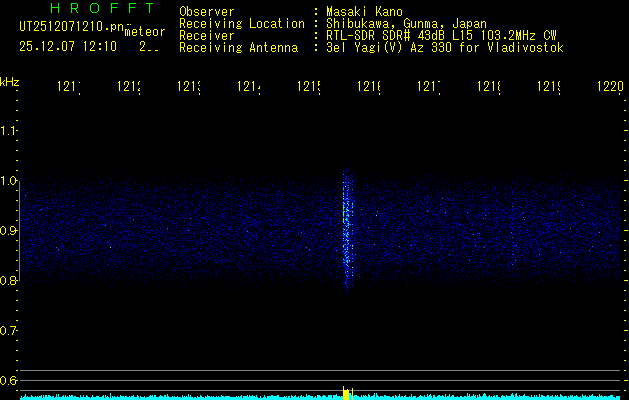Select the 1.0 kHz frequency tick
The width and height of the screenshot is (629, 400).
pos(9,181)
